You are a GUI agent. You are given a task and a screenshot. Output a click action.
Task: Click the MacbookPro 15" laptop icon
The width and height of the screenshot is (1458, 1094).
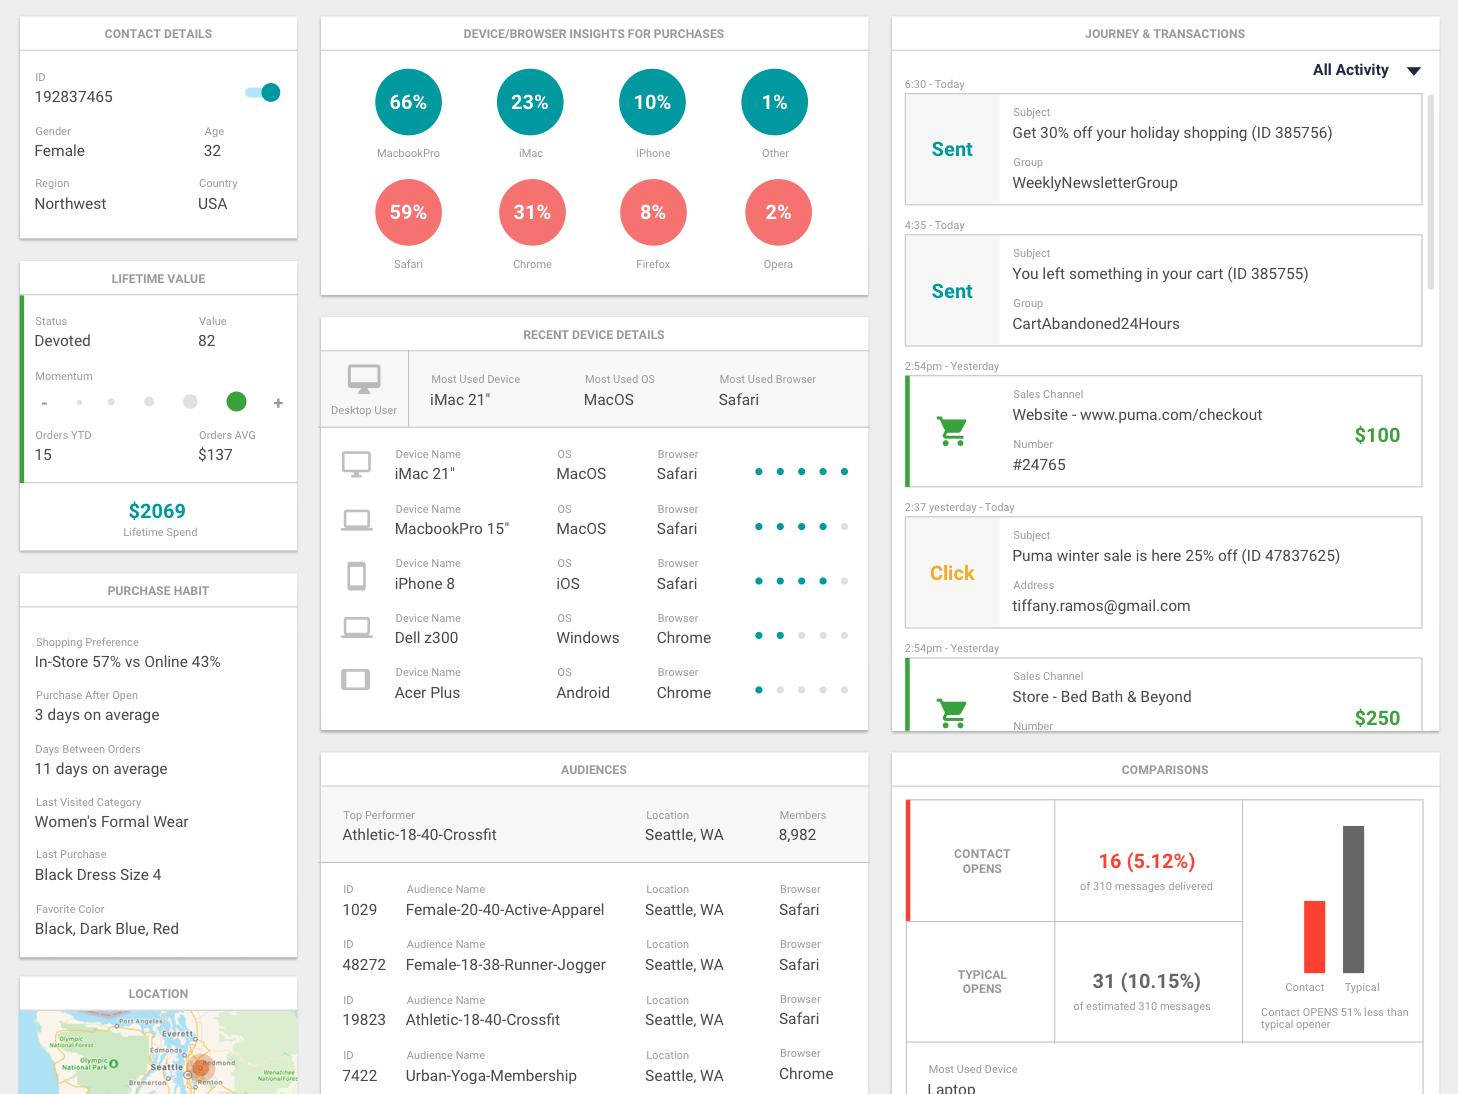(x=357, y=518)
